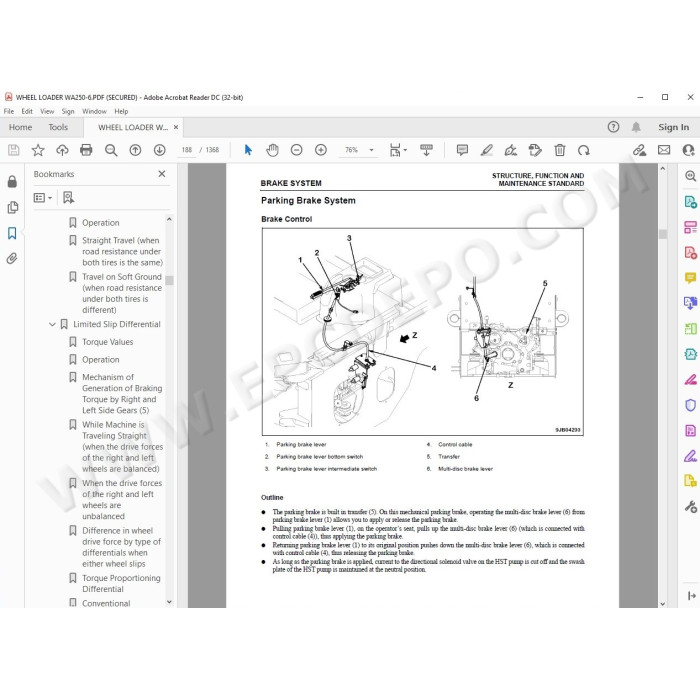The height and width of the screenshot is (700, 700).
Task: Go to next page arrow
Action: (x=159, y=150)
